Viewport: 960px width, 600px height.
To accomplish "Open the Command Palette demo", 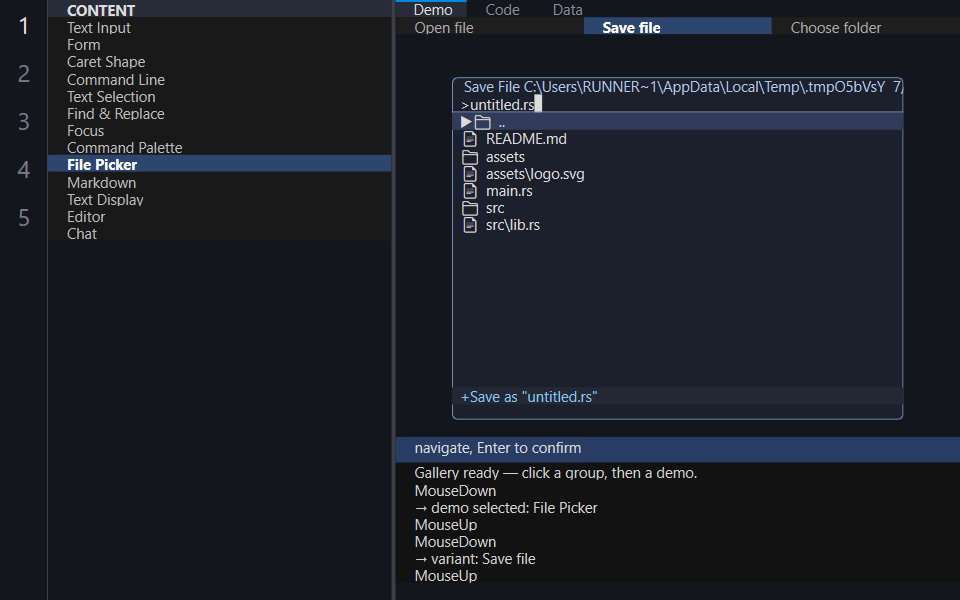I will tap(220, 148).
